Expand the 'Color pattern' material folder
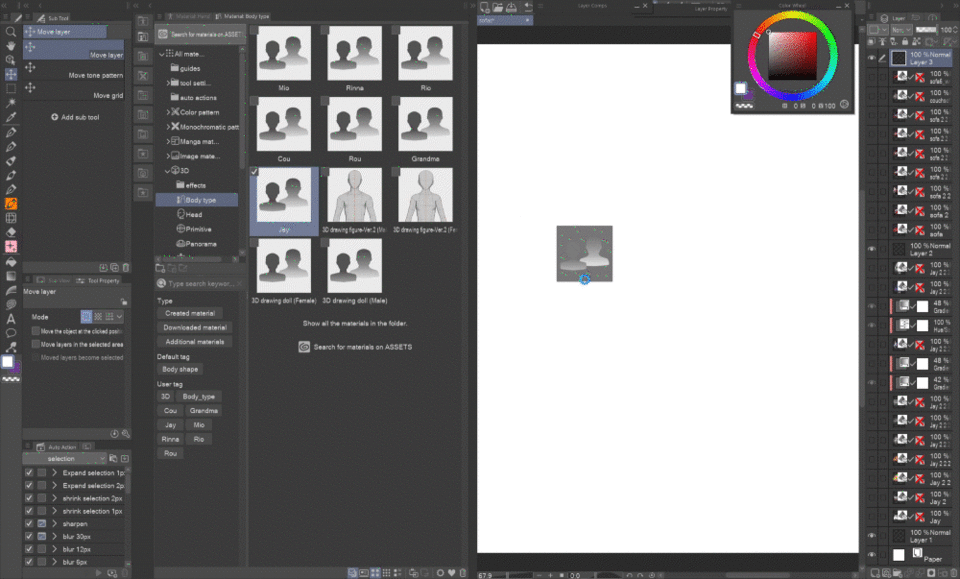This screenshot has height=579, width=960. click(x=168, y=112)
